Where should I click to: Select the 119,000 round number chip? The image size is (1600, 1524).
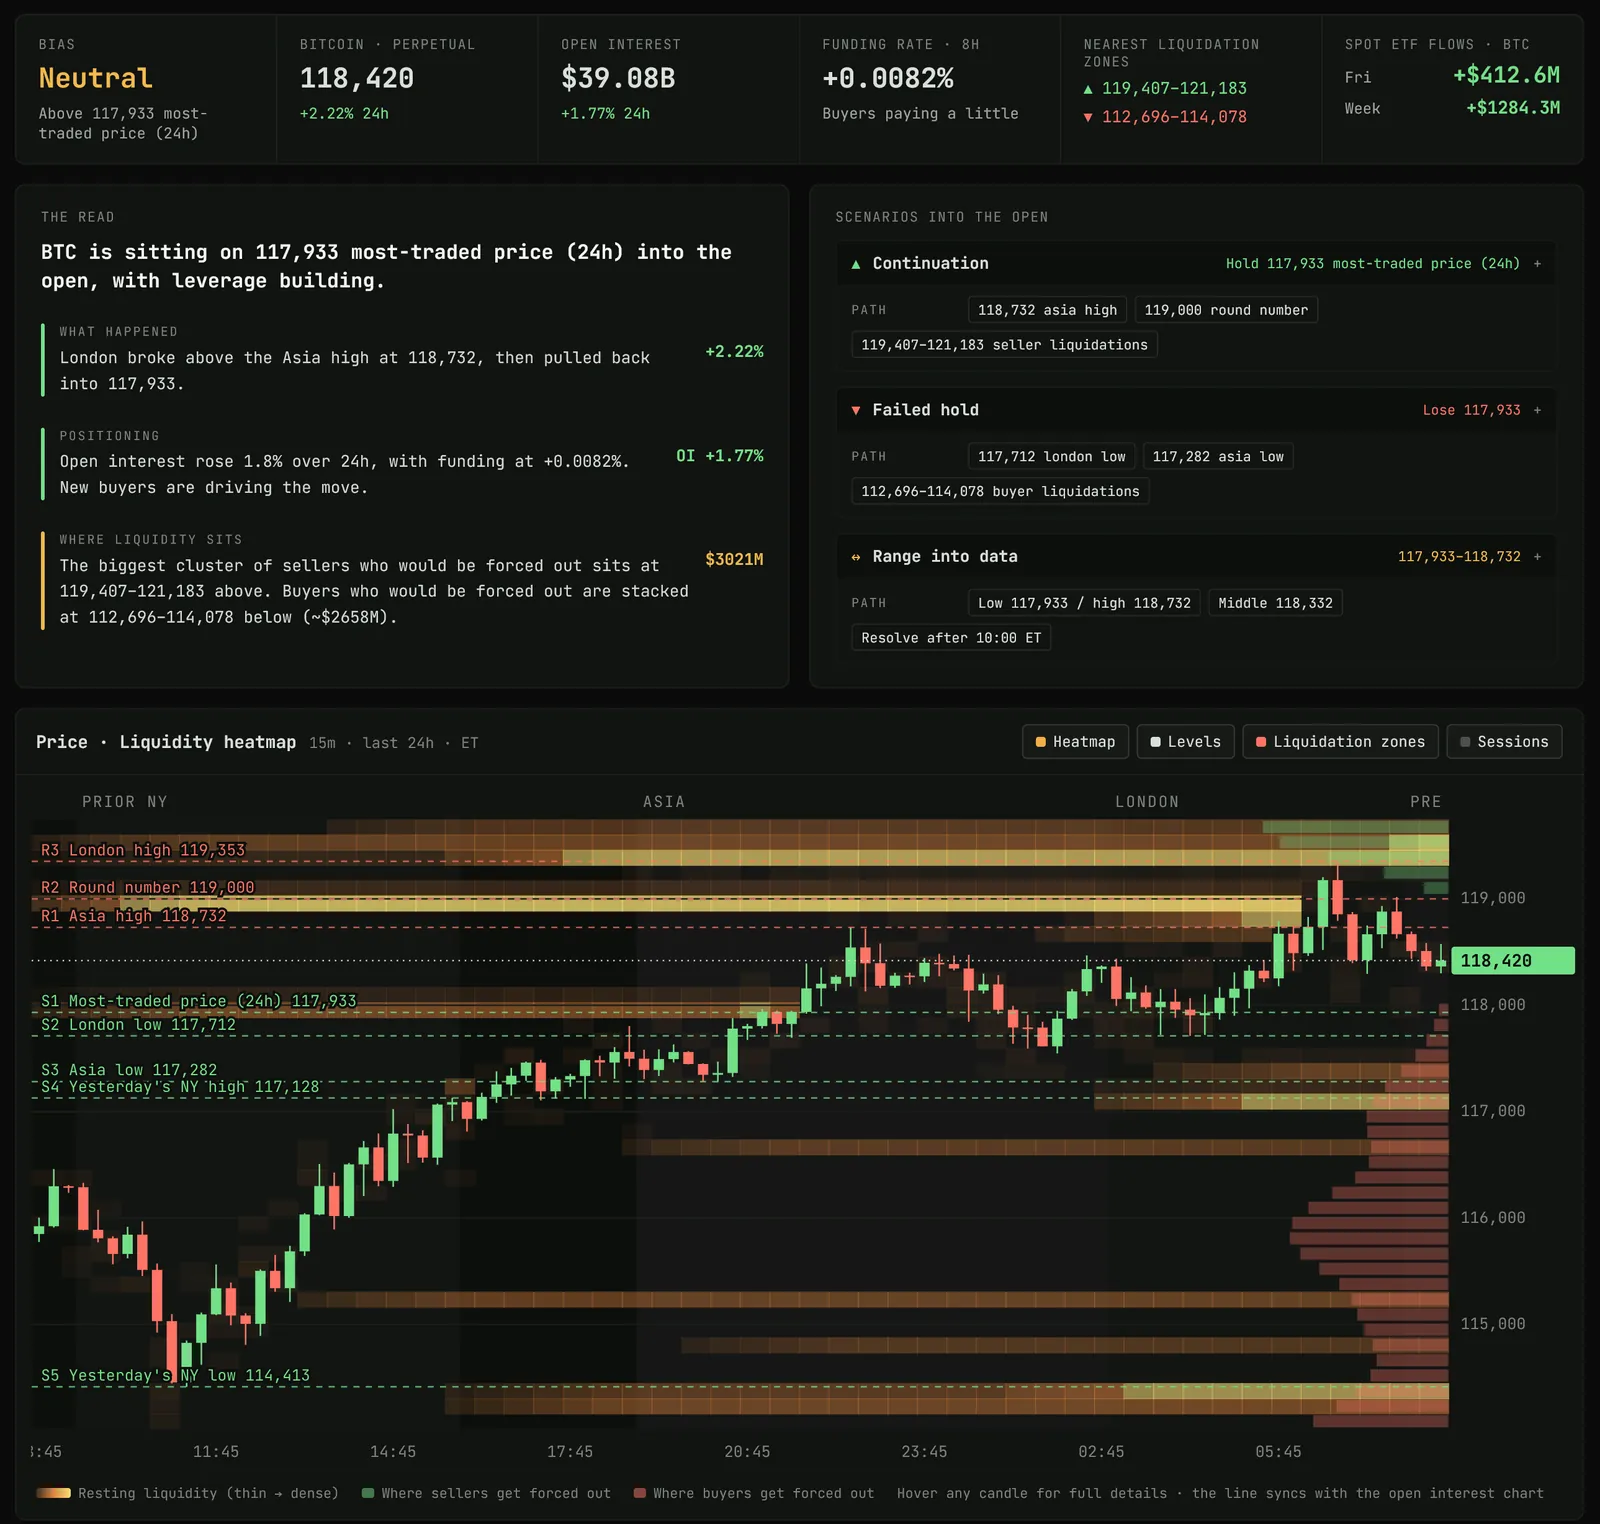[x=1226, y=310]
